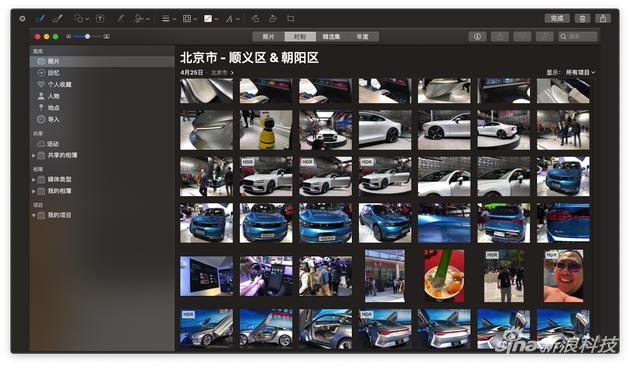Viewport: 630px width, 366px height.
Task: Click the 完成 (Done) button
Action: point(557,18)
